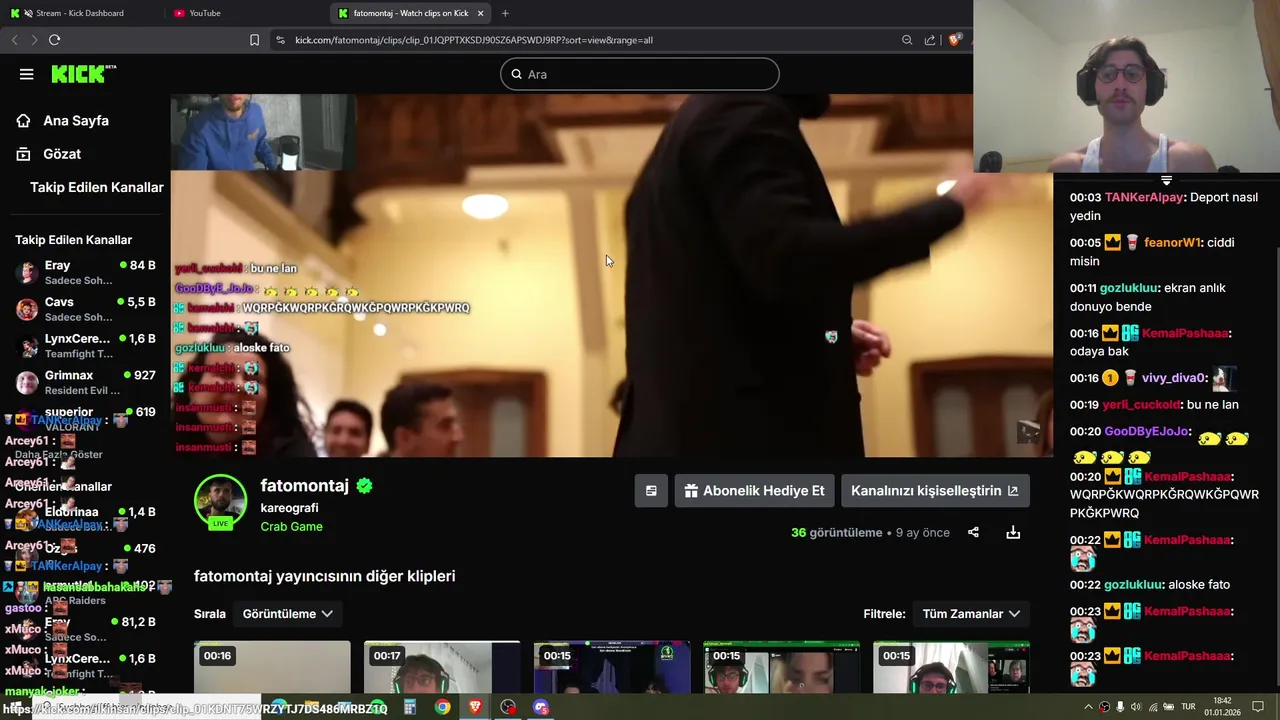
Task: Click the browser share icon in address bar
Action: [x=930, y=40]
